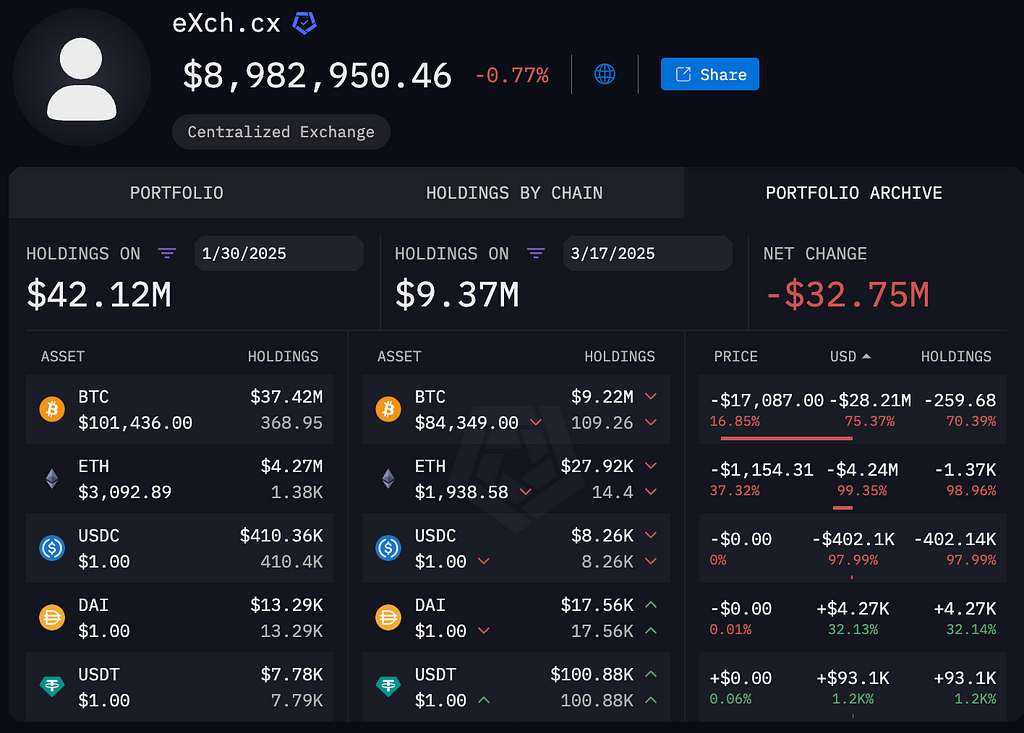1024x733 pixels.
Task: Click the BTC holdings value $37.42M
Action: 286,397
